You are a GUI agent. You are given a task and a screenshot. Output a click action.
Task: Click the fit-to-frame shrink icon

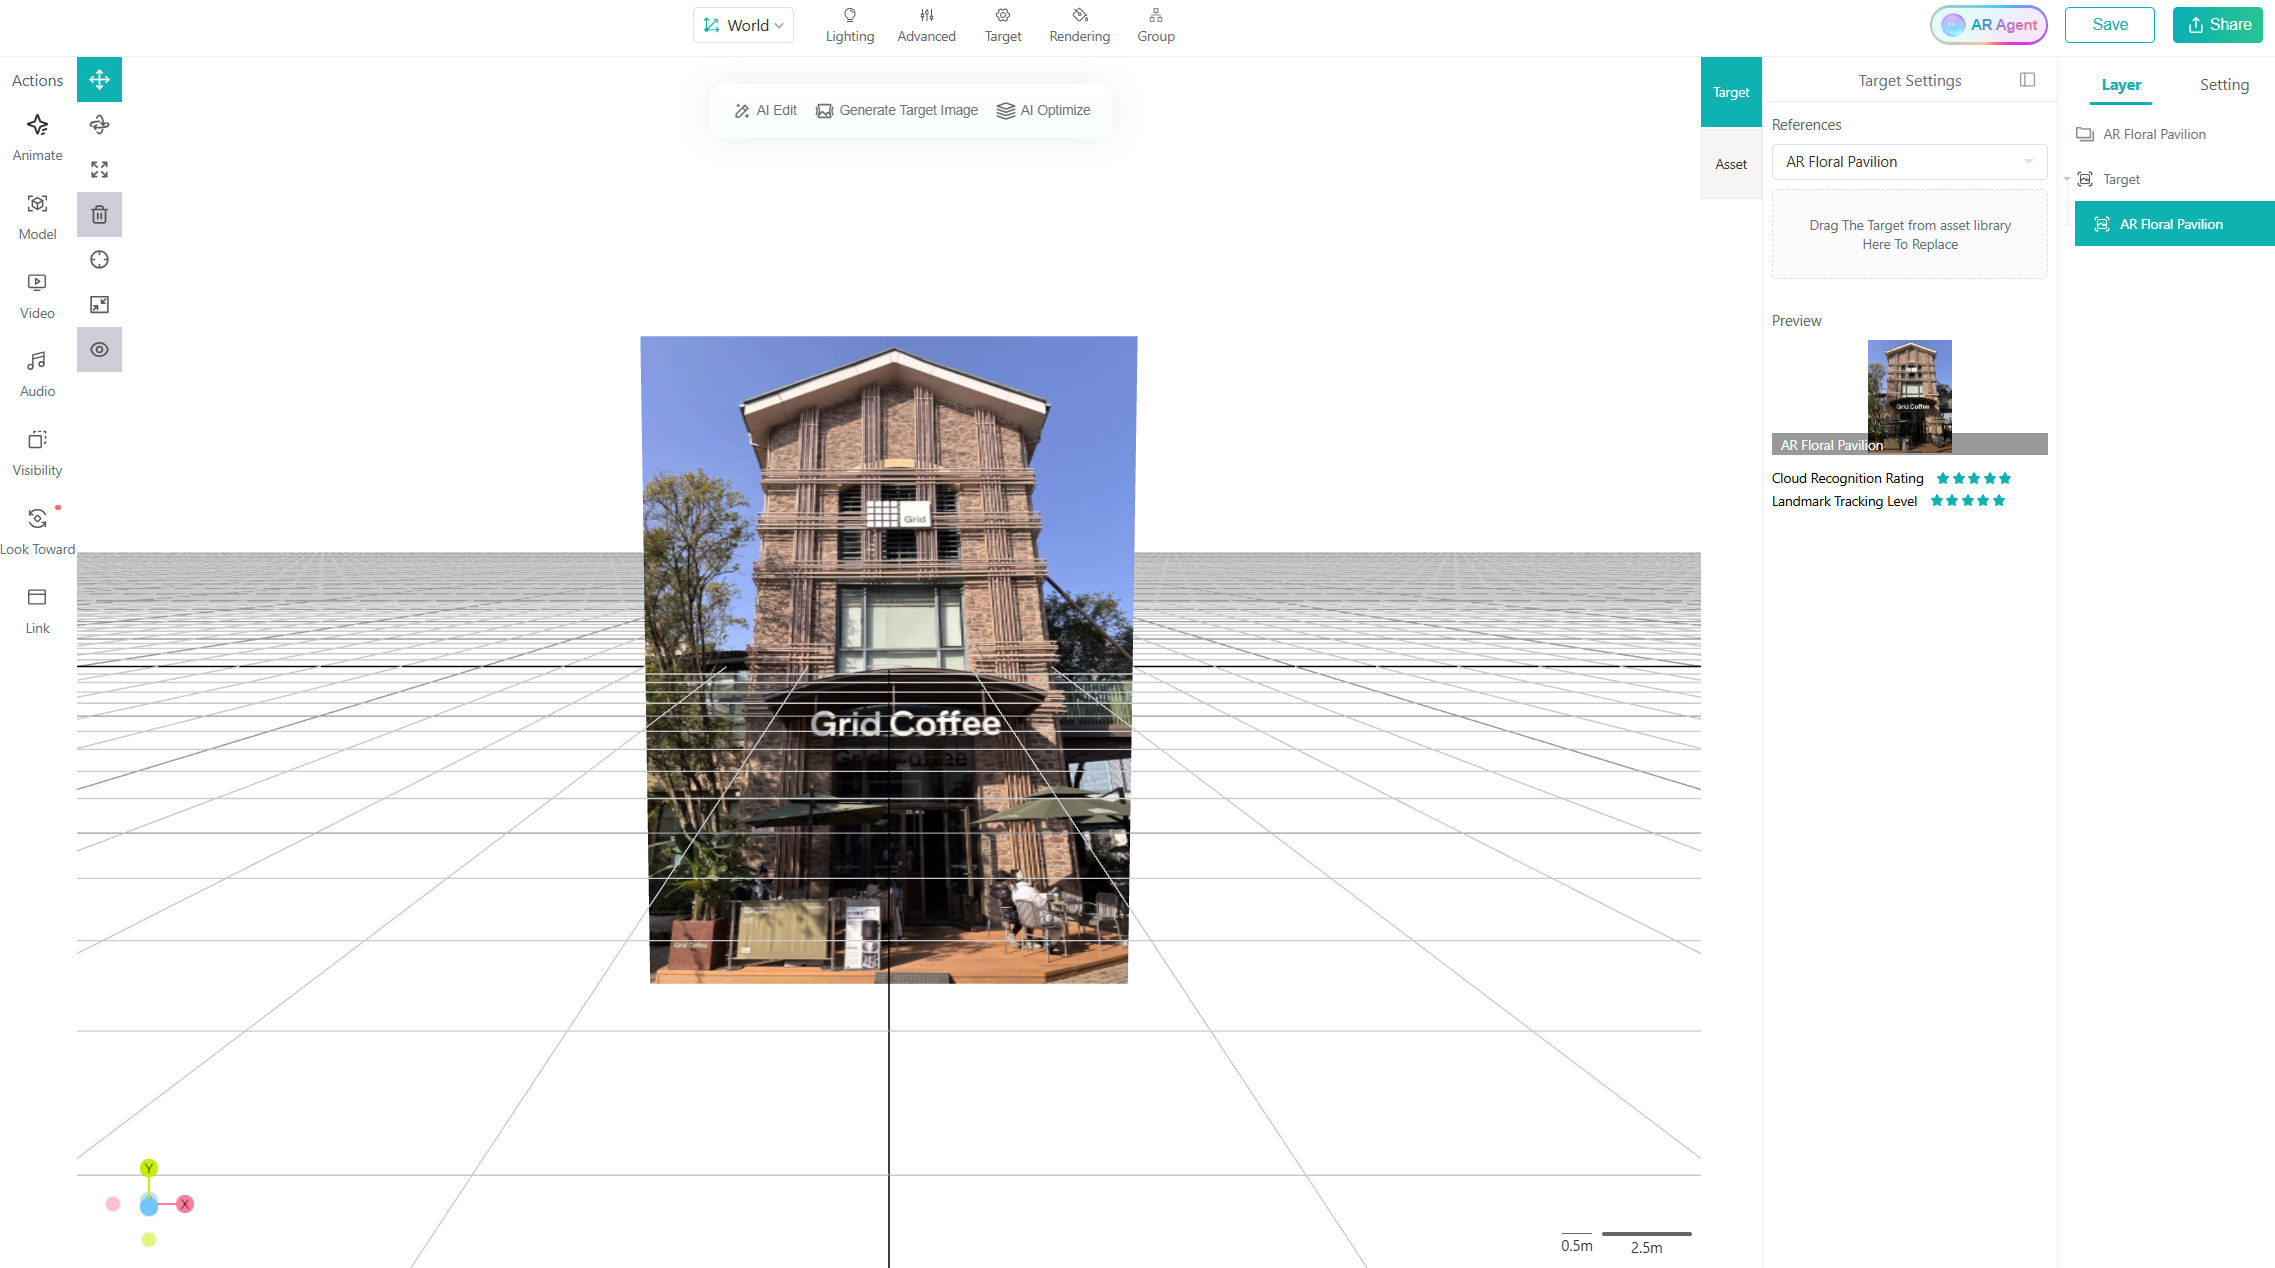point(99,305)
